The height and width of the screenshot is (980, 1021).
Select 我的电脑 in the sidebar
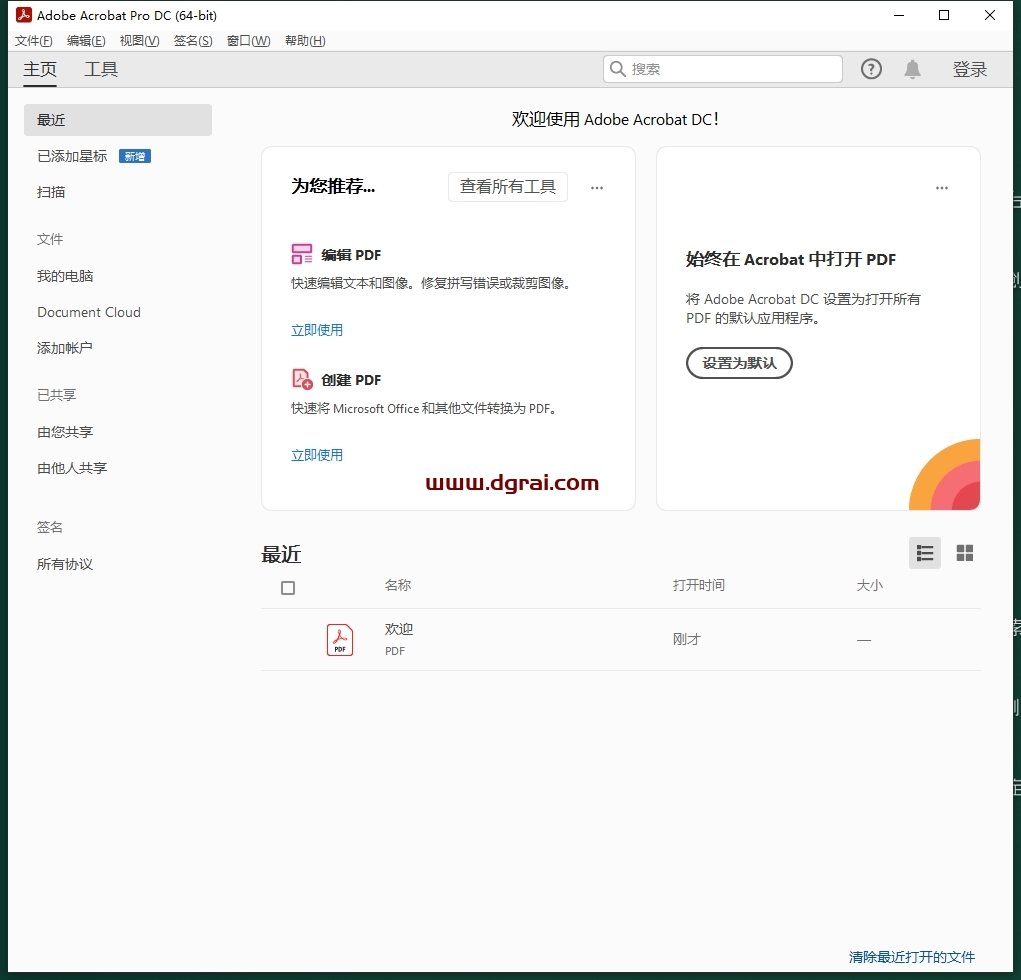tap(65, 276)
